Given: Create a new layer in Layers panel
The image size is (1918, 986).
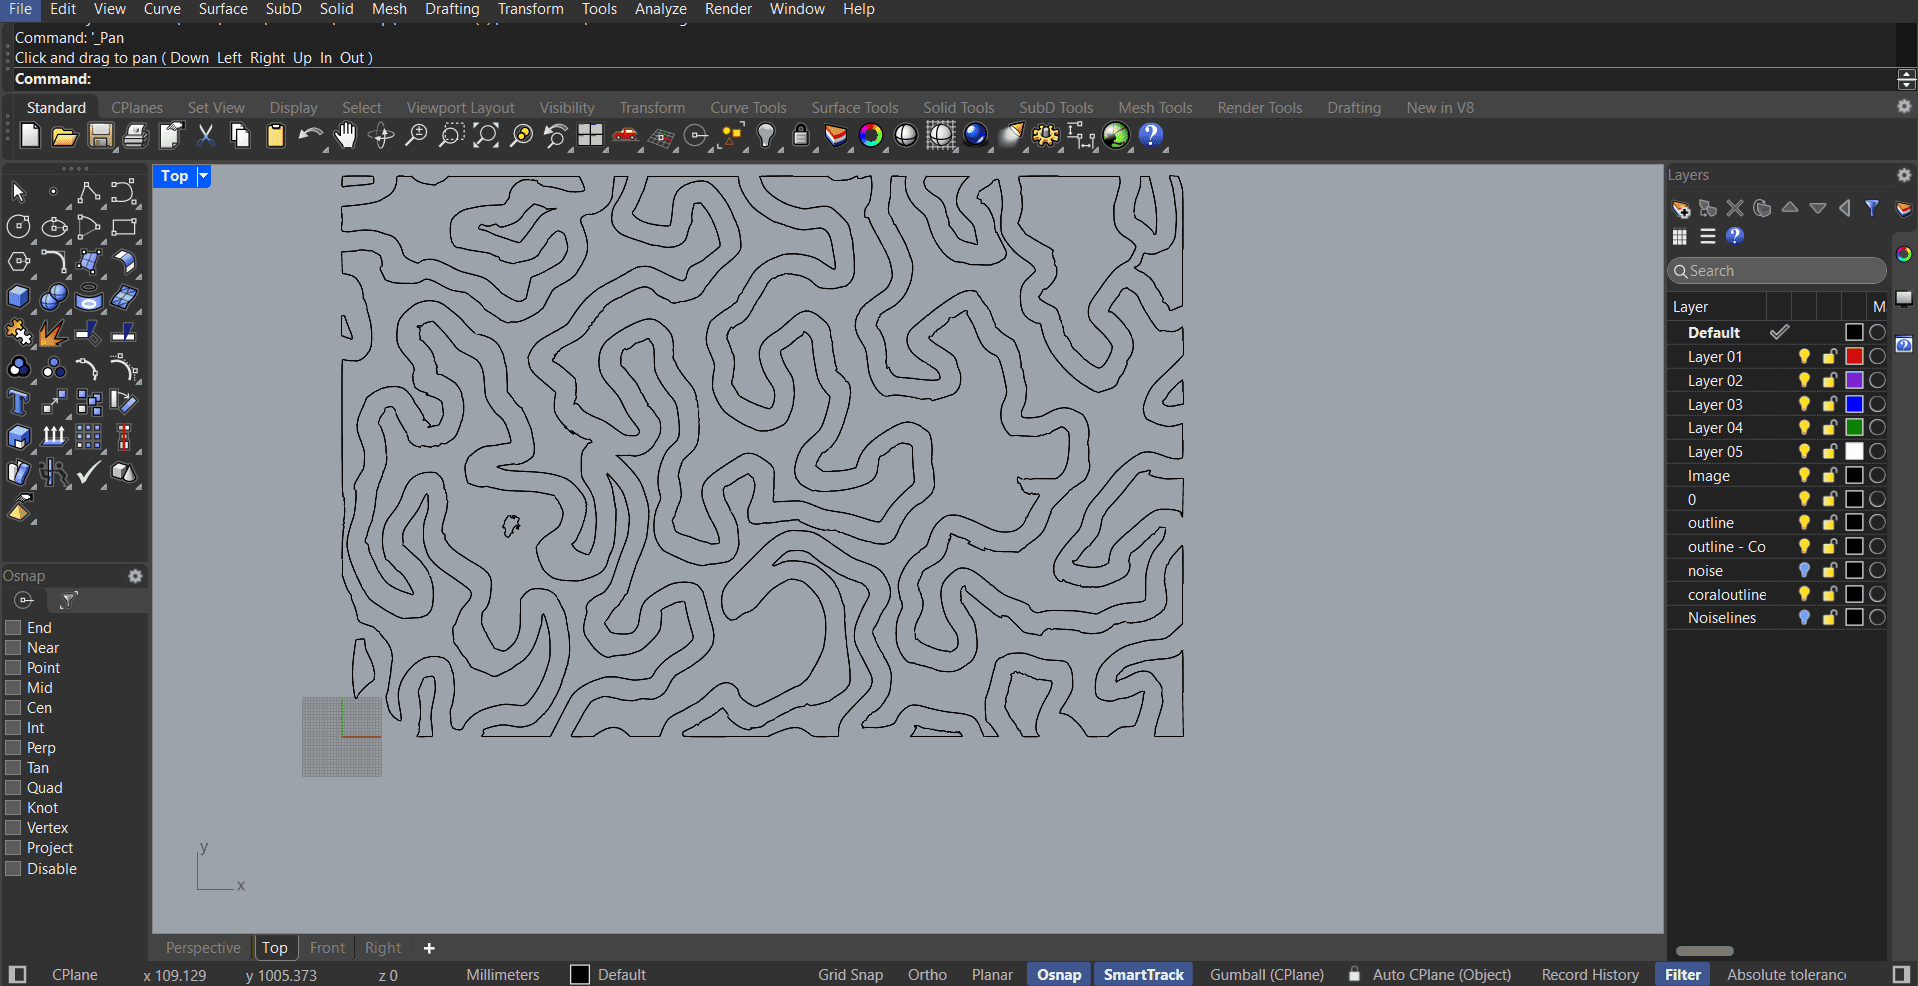Looking at the screenshot, I should click(1681, 209).
